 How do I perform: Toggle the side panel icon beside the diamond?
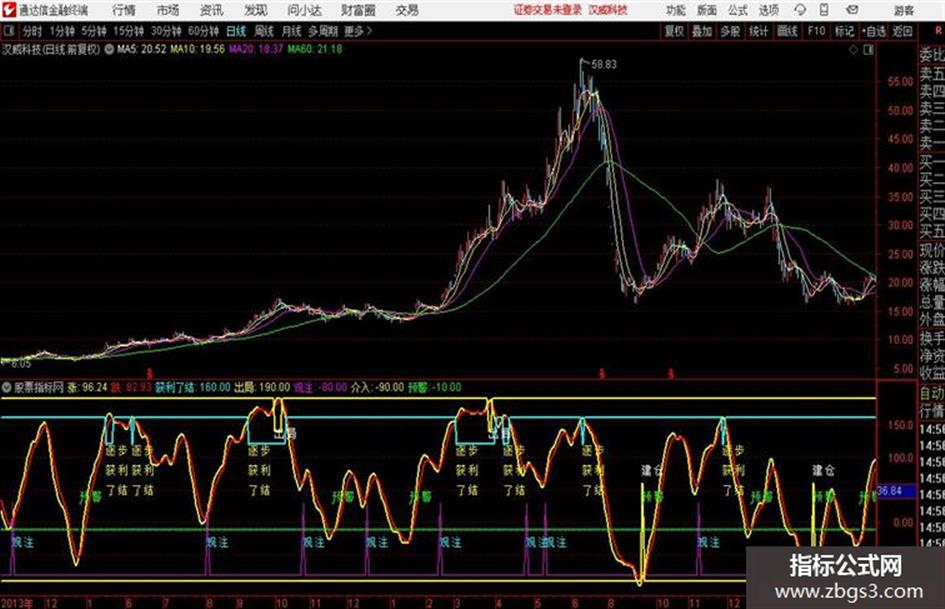[x=868, y=50]
